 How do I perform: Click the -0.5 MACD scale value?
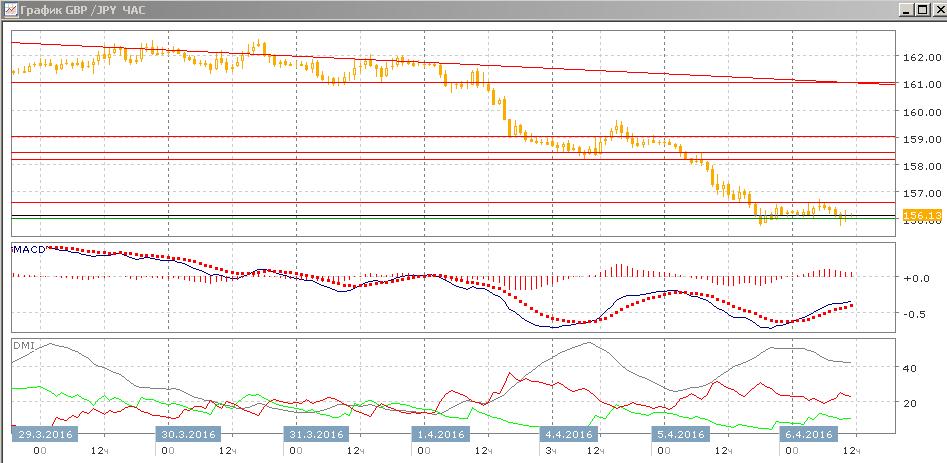click(x=916, y=314)
